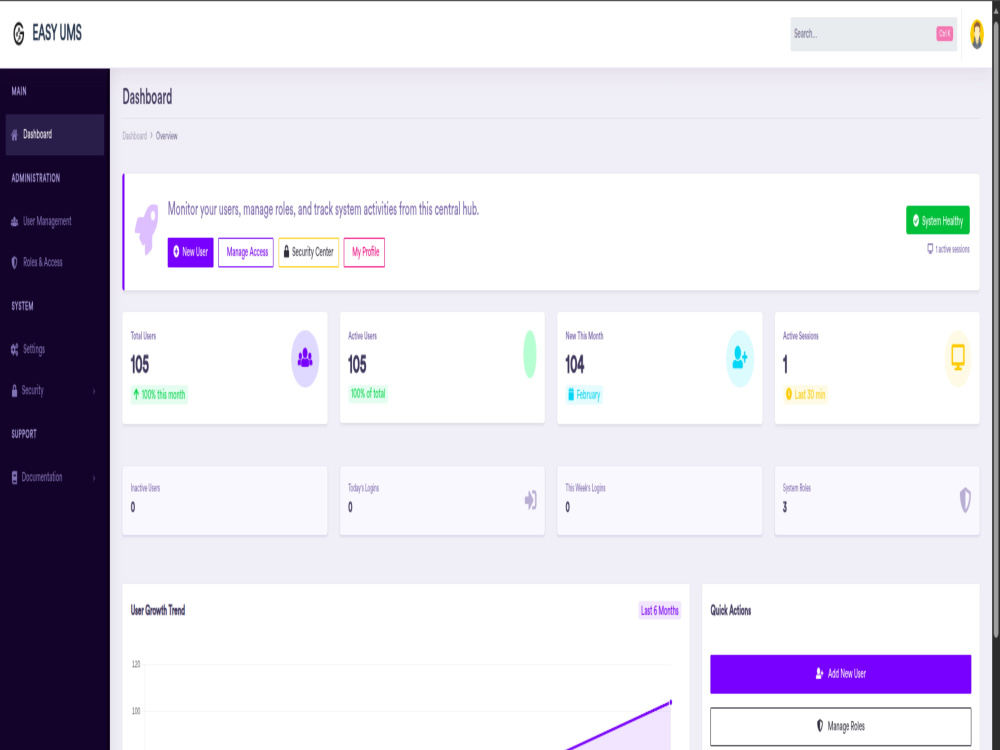Screen dimensions: 1000x750
Task: Click the Last 30 min badge text
Action: (810, 395)
